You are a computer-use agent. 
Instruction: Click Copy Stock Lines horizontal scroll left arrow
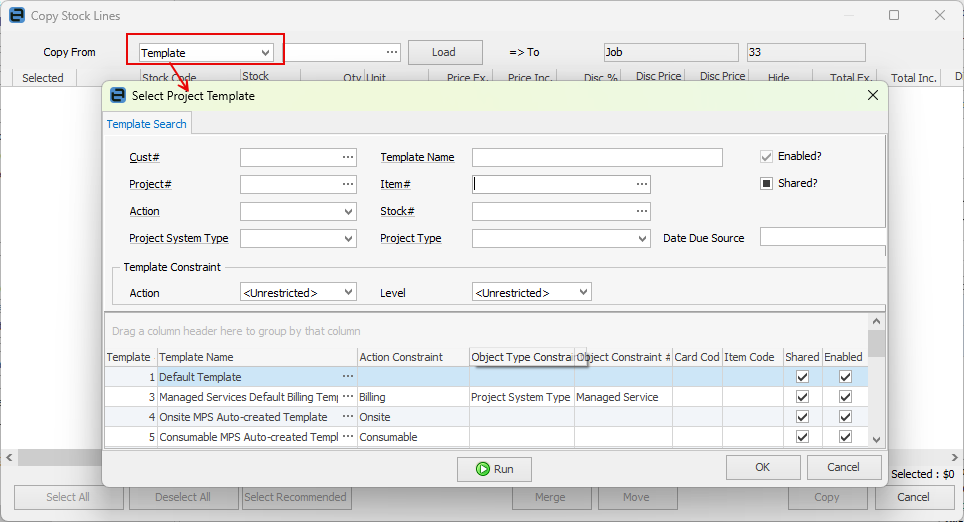(9, 457)
